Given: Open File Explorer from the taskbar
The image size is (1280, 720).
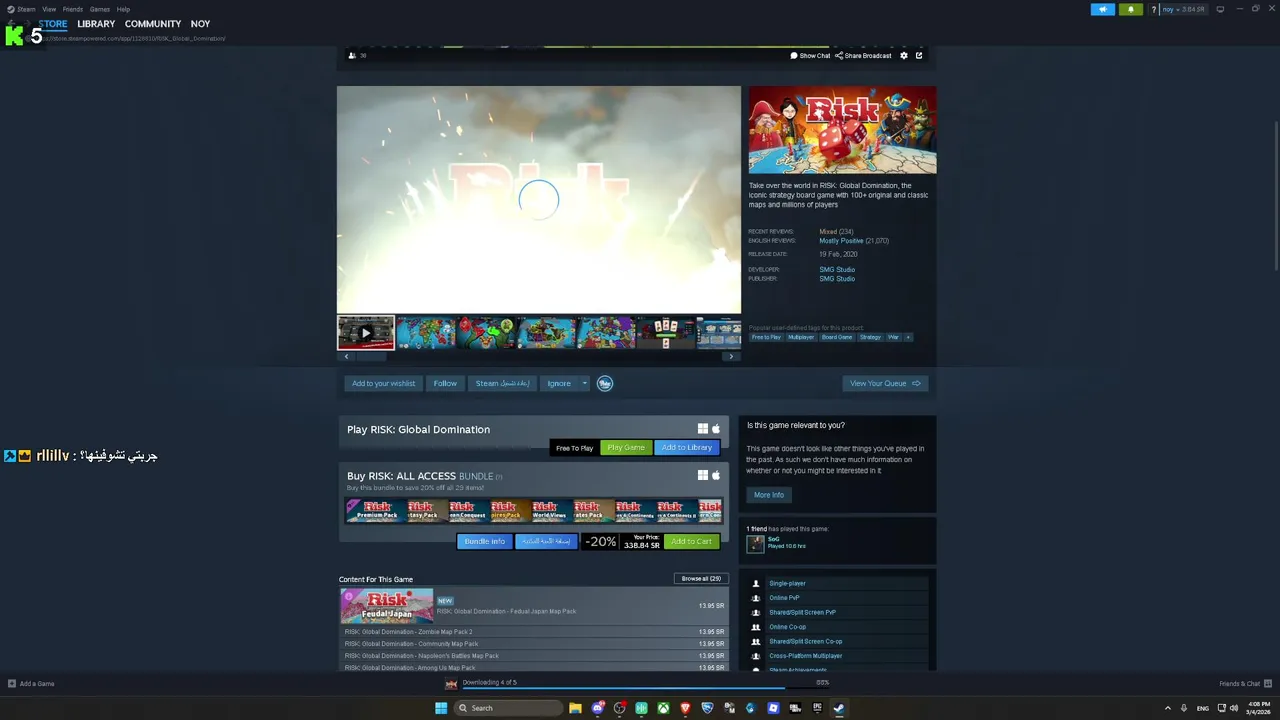Looking at the screenshot, I should (575, 708).
